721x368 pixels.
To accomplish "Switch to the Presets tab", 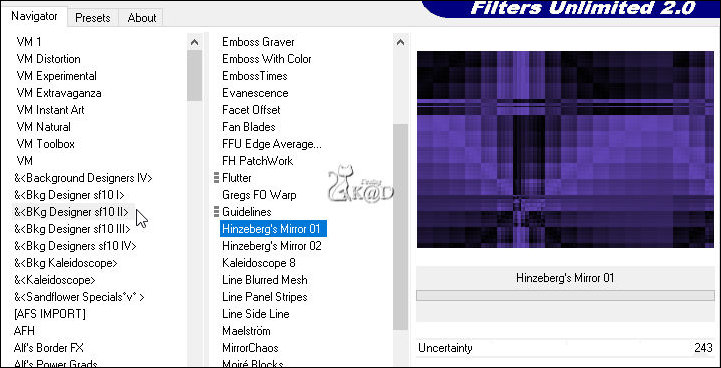I will tap(93, 18).
